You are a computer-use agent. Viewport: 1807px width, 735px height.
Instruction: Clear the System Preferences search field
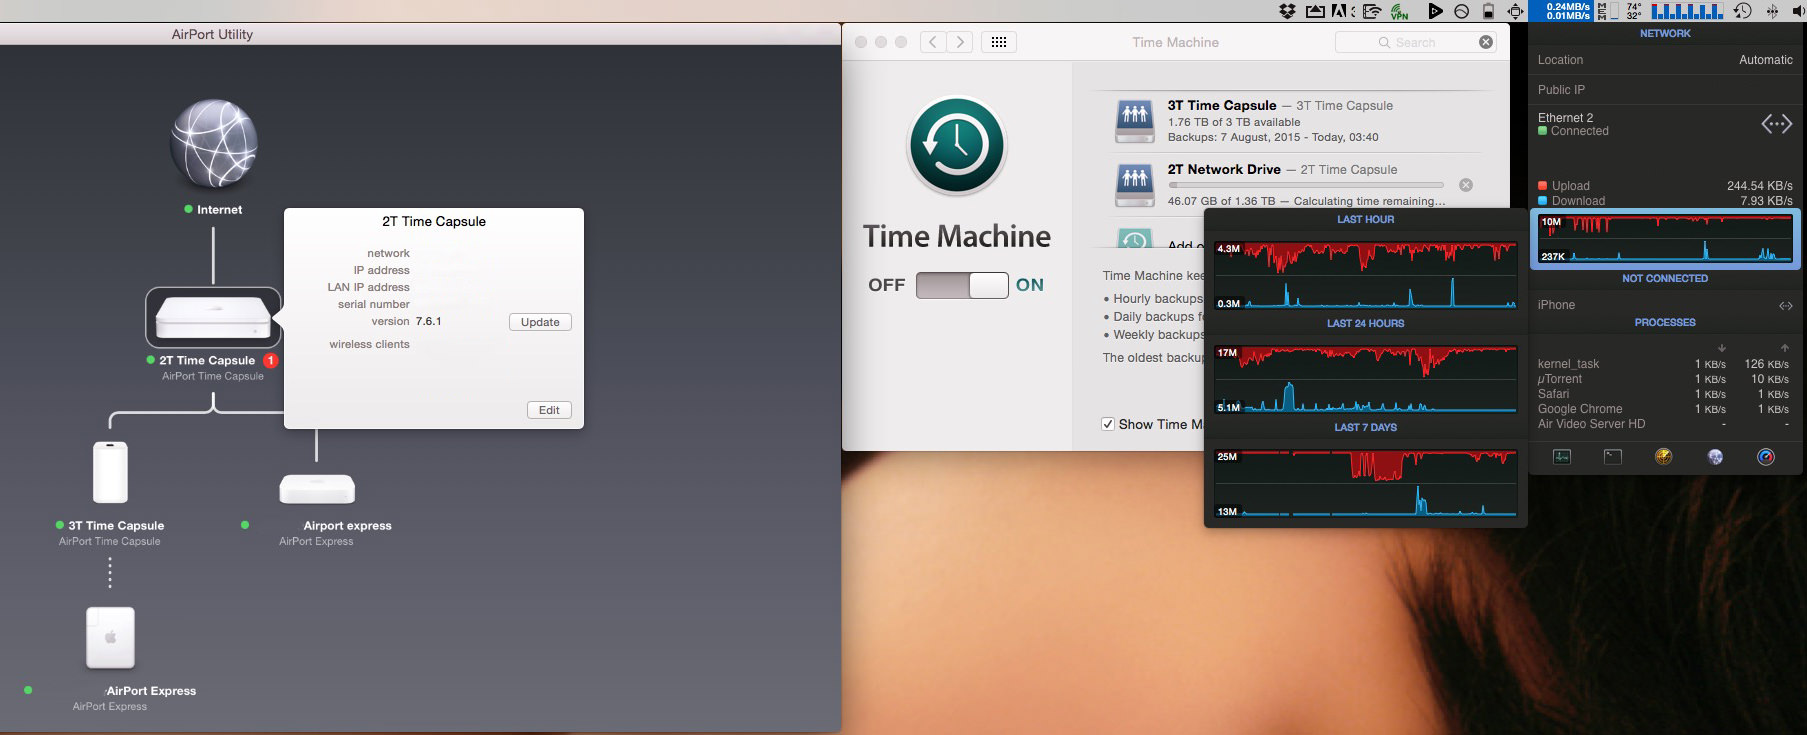(x=1486, y=42)
